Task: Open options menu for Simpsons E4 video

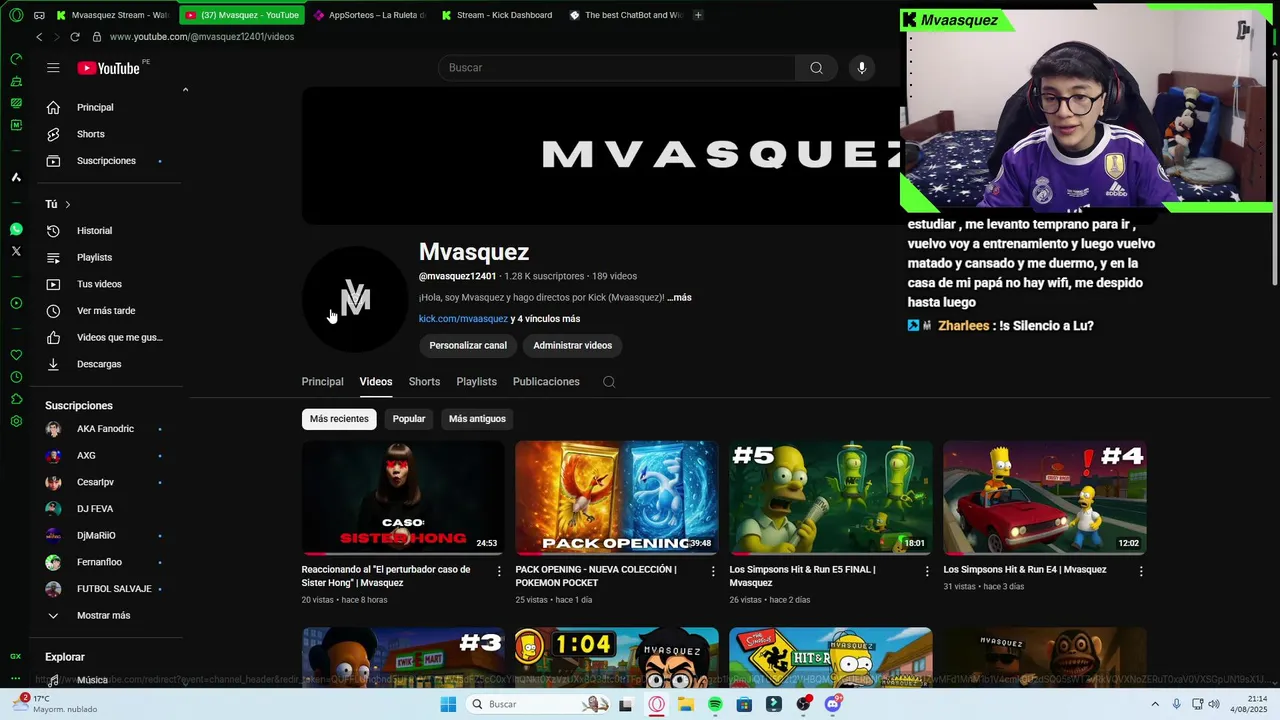Action: coord(1141,571)
